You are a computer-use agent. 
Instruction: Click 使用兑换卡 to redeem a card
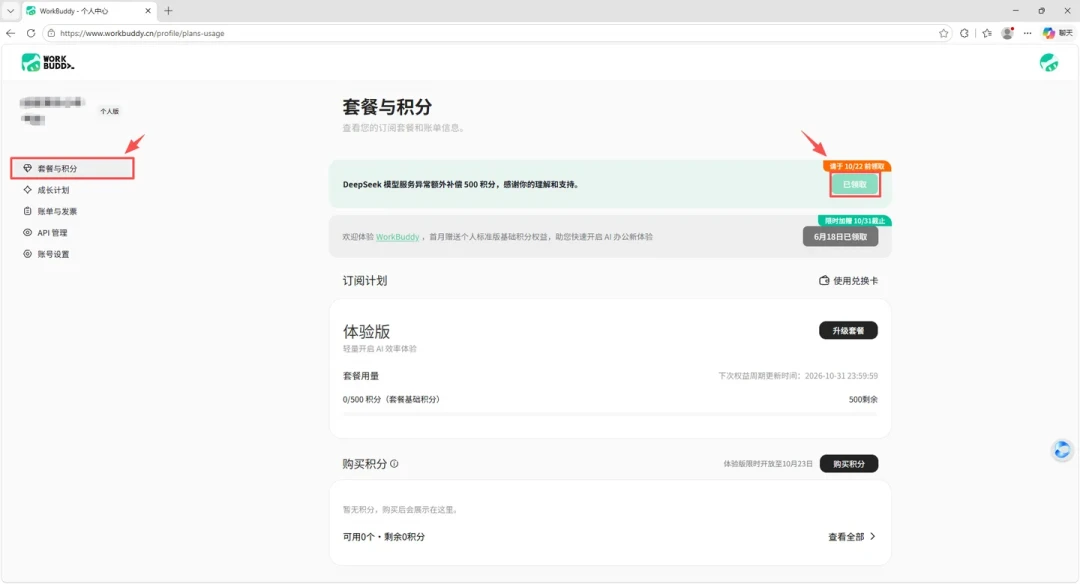tap(849, 281)
